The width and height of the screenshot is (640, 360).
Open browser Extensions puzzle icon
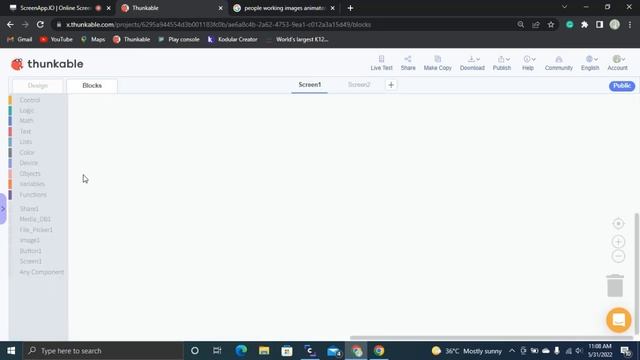tap(584, 24)
